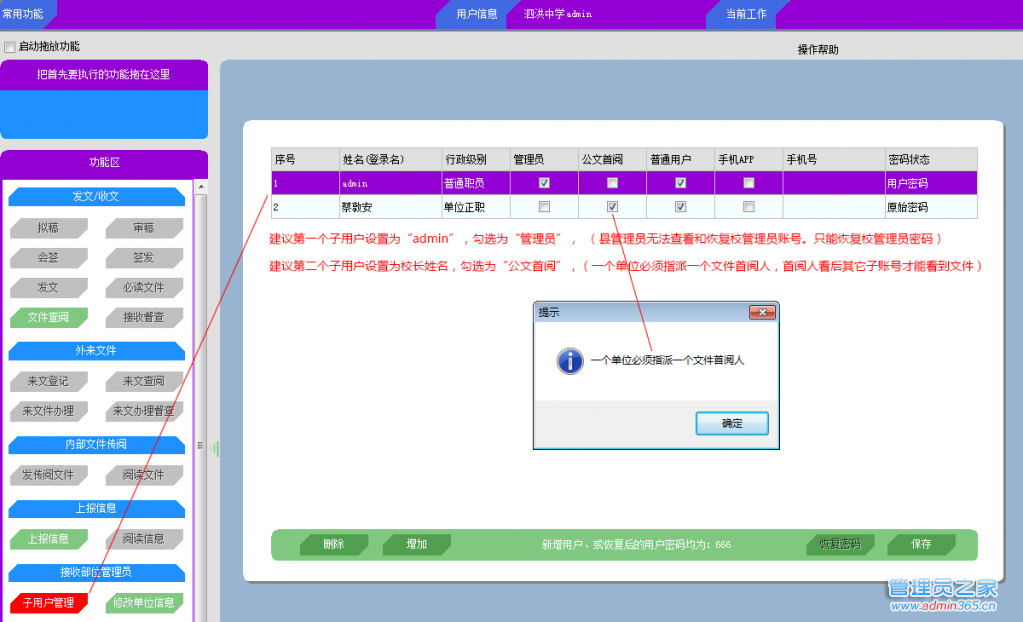
Task: Open the 接收督查 function
Action: pos(144,317)
